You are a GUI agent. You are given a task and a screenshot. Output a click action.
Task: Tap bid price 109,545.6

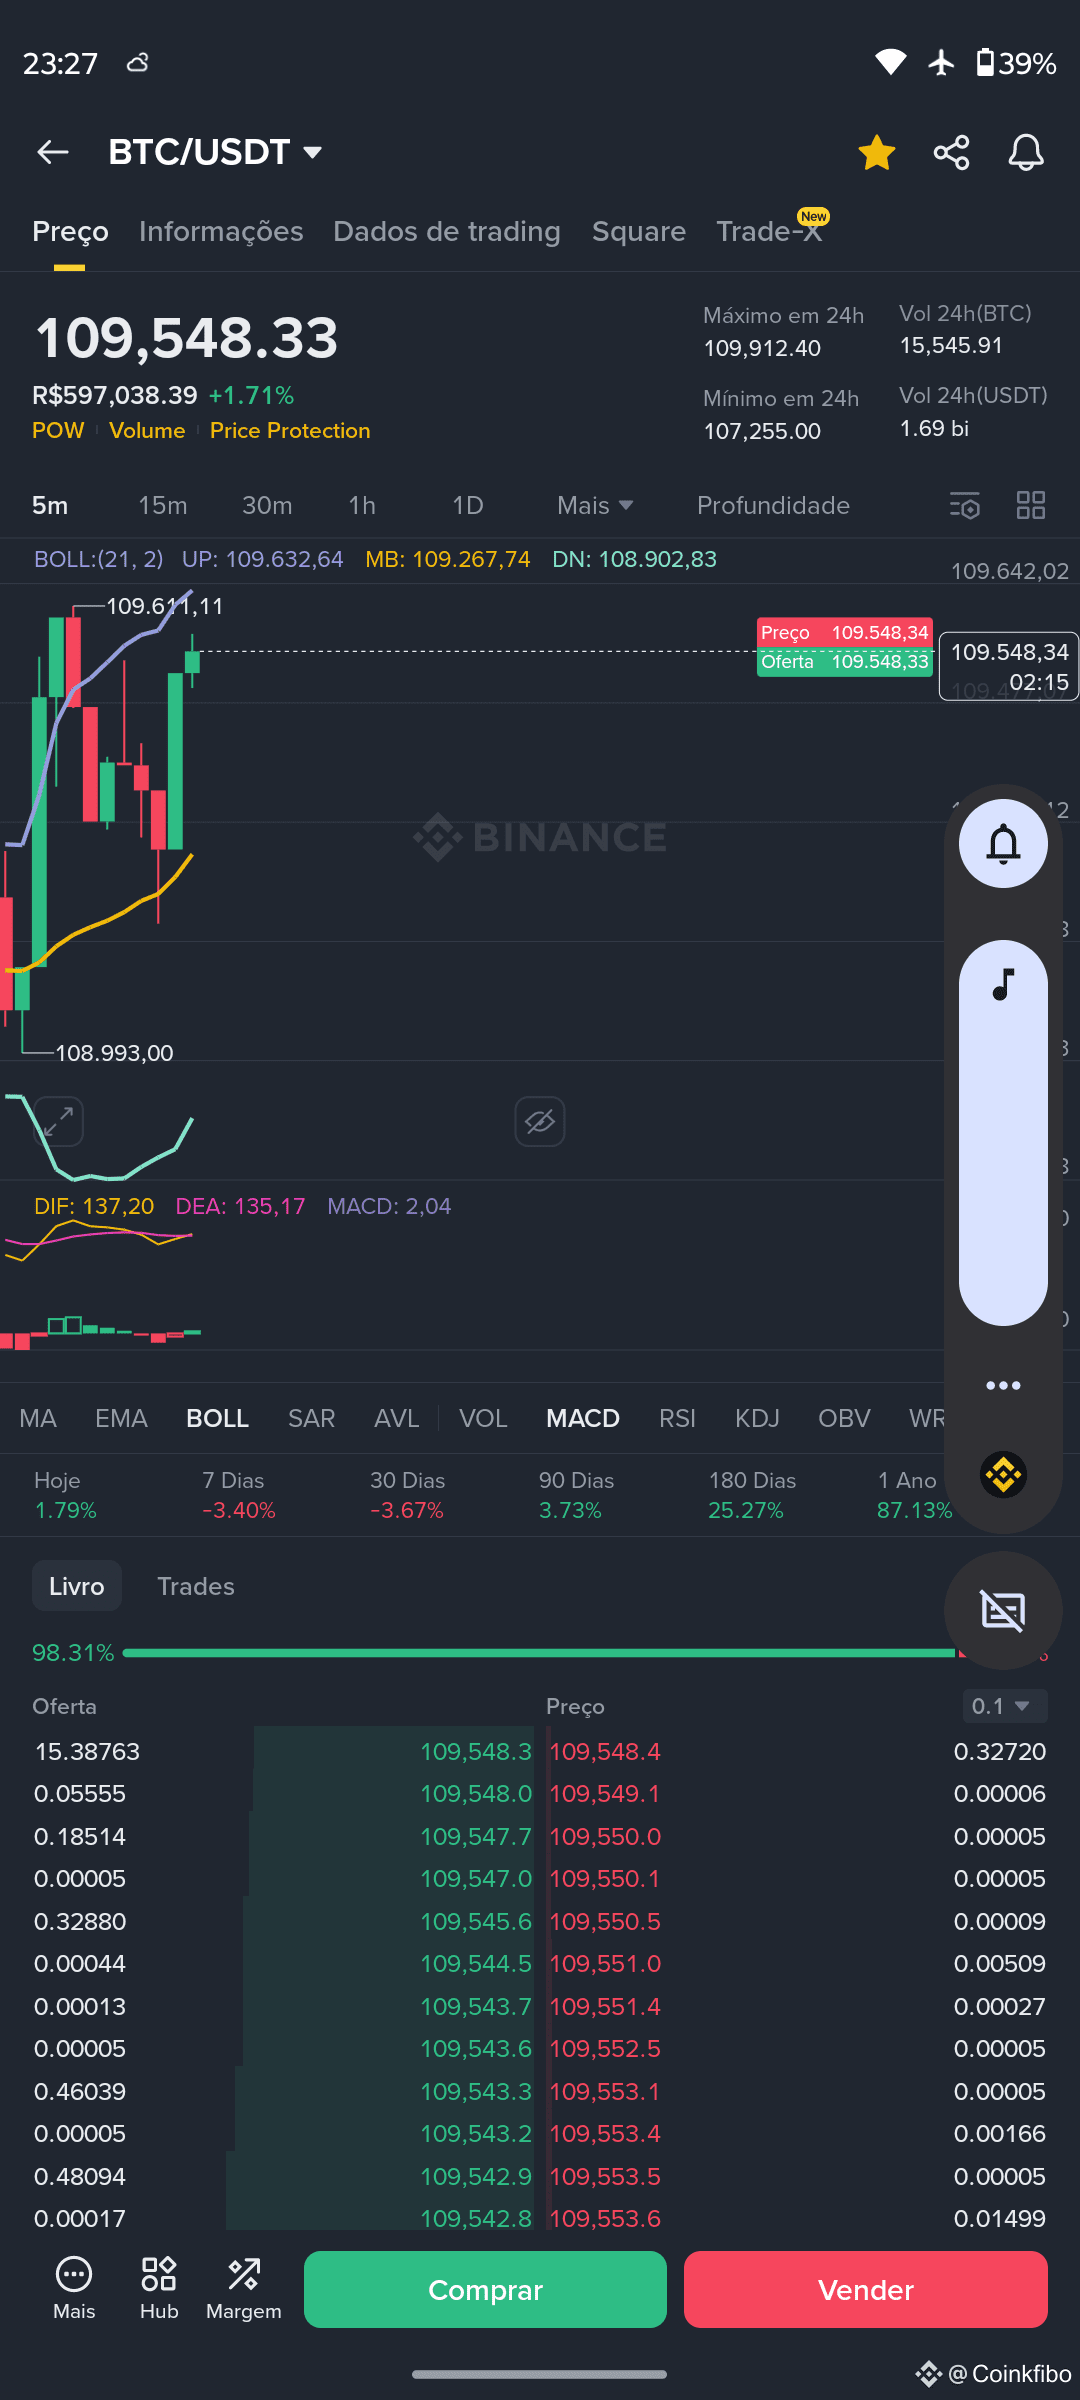point(476,1921)
